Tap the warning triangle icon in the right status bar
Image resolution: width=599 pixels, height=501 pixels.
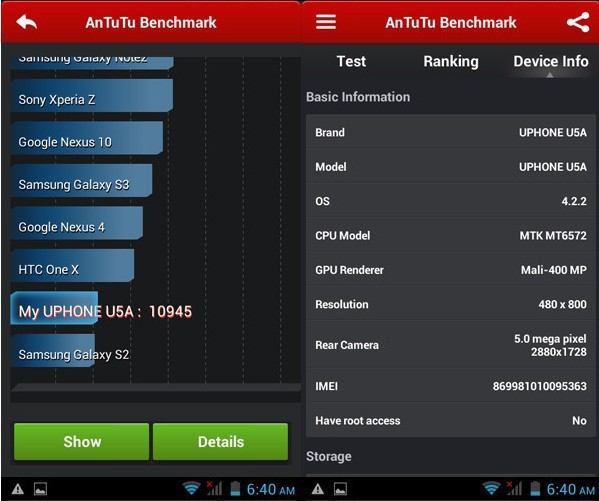click(318, 489)
